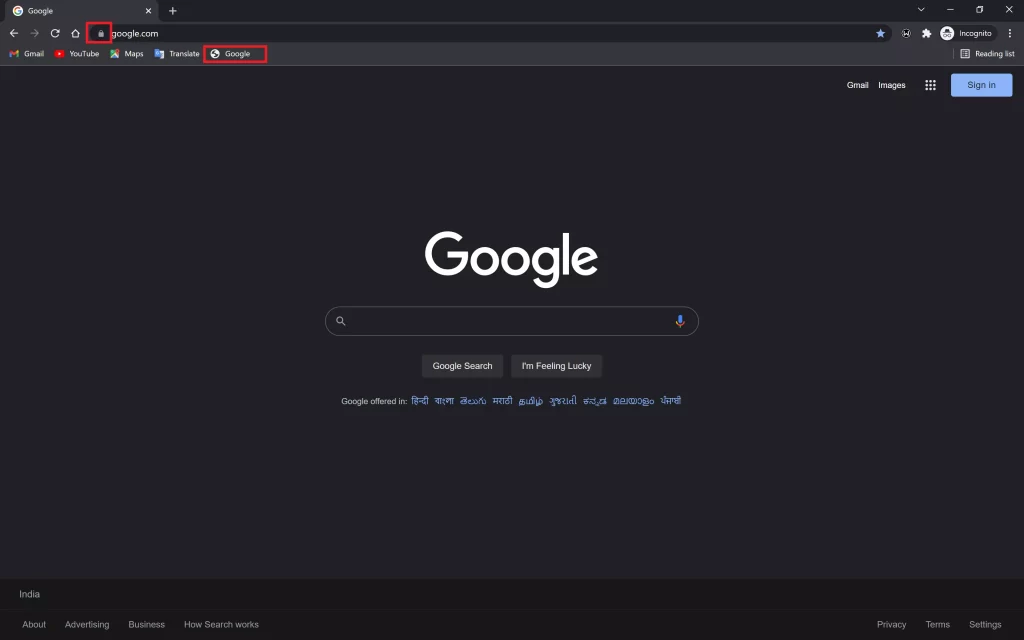Screen dimensions: 1024x640
Task: Open the Reading list panel
Action: (988, 54)
